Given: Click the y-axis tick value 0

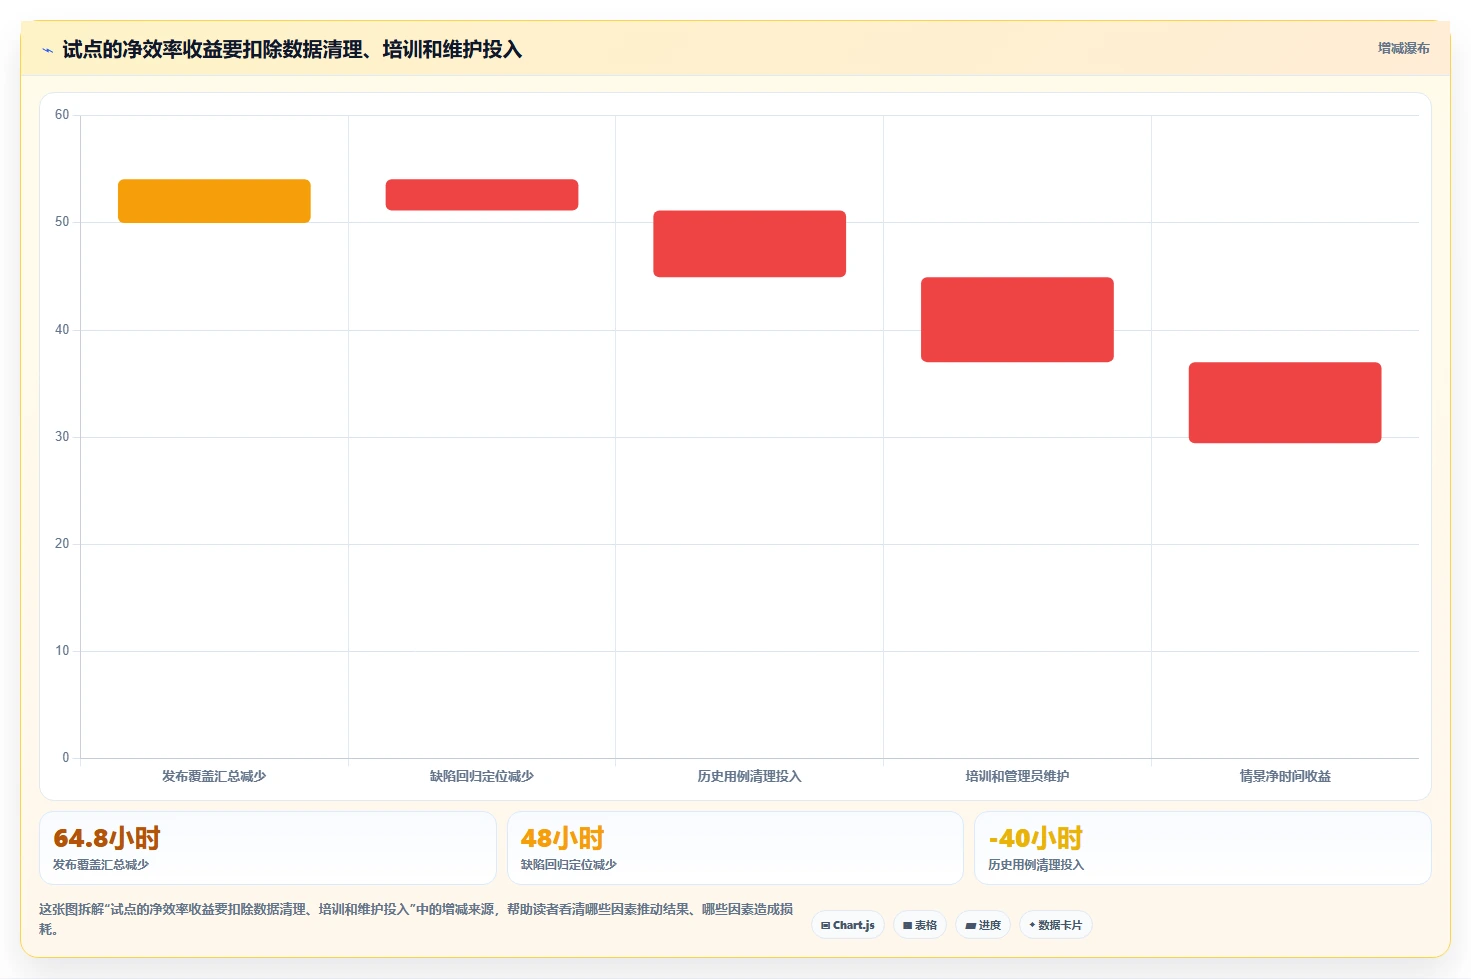Looking at the screenshot, I should (x=66, y=758).
